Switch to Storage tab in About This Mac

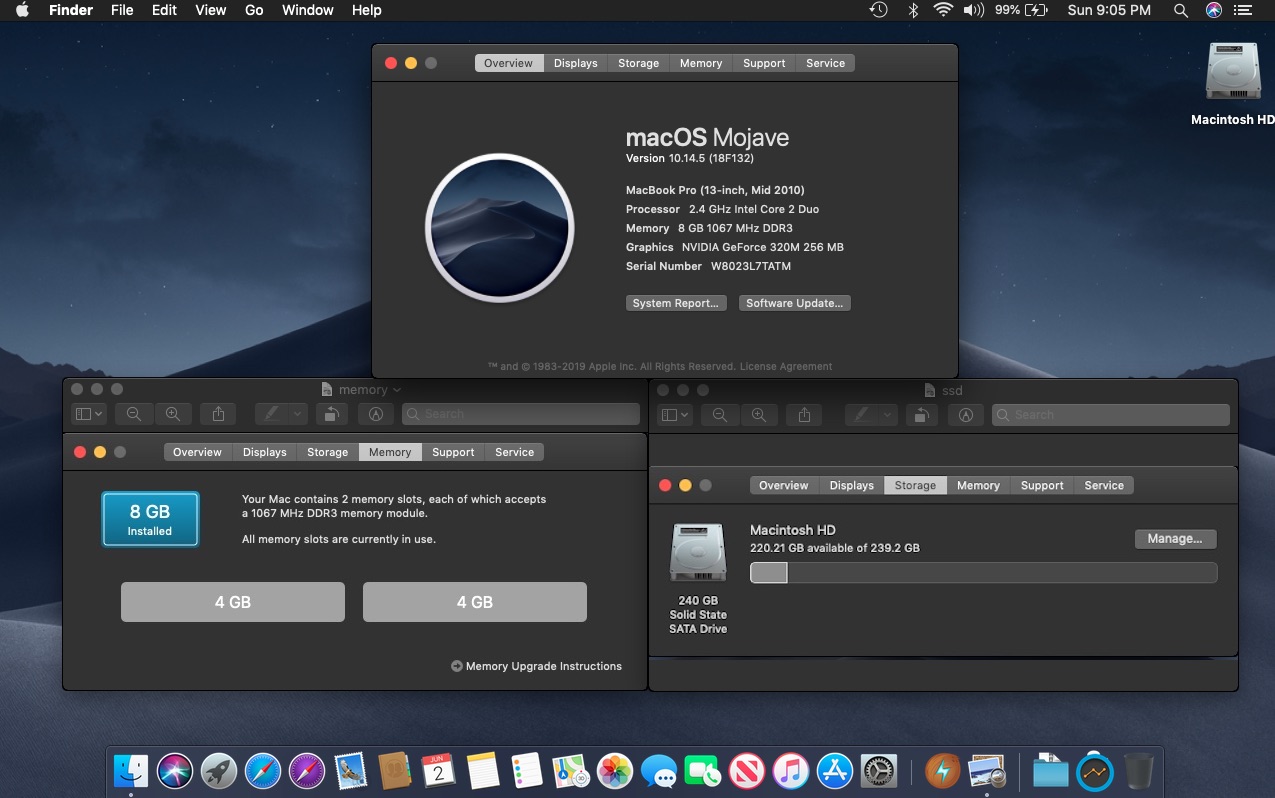tap(638, 63)
